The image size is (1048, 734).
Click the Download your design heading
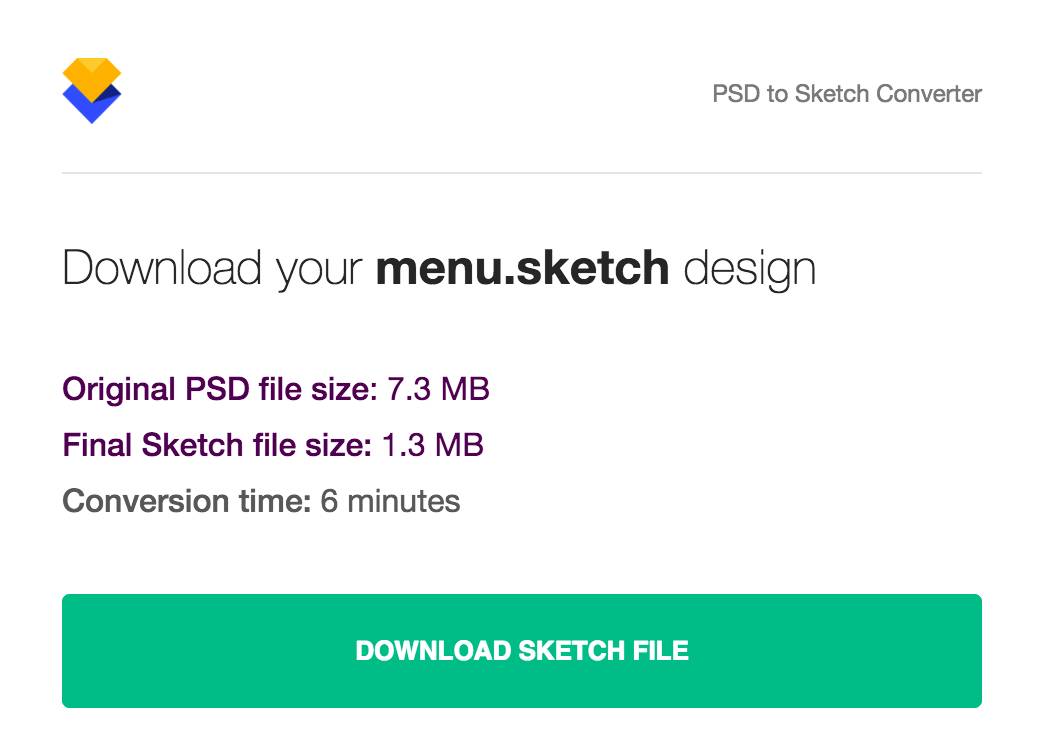(x=440, y=267)
